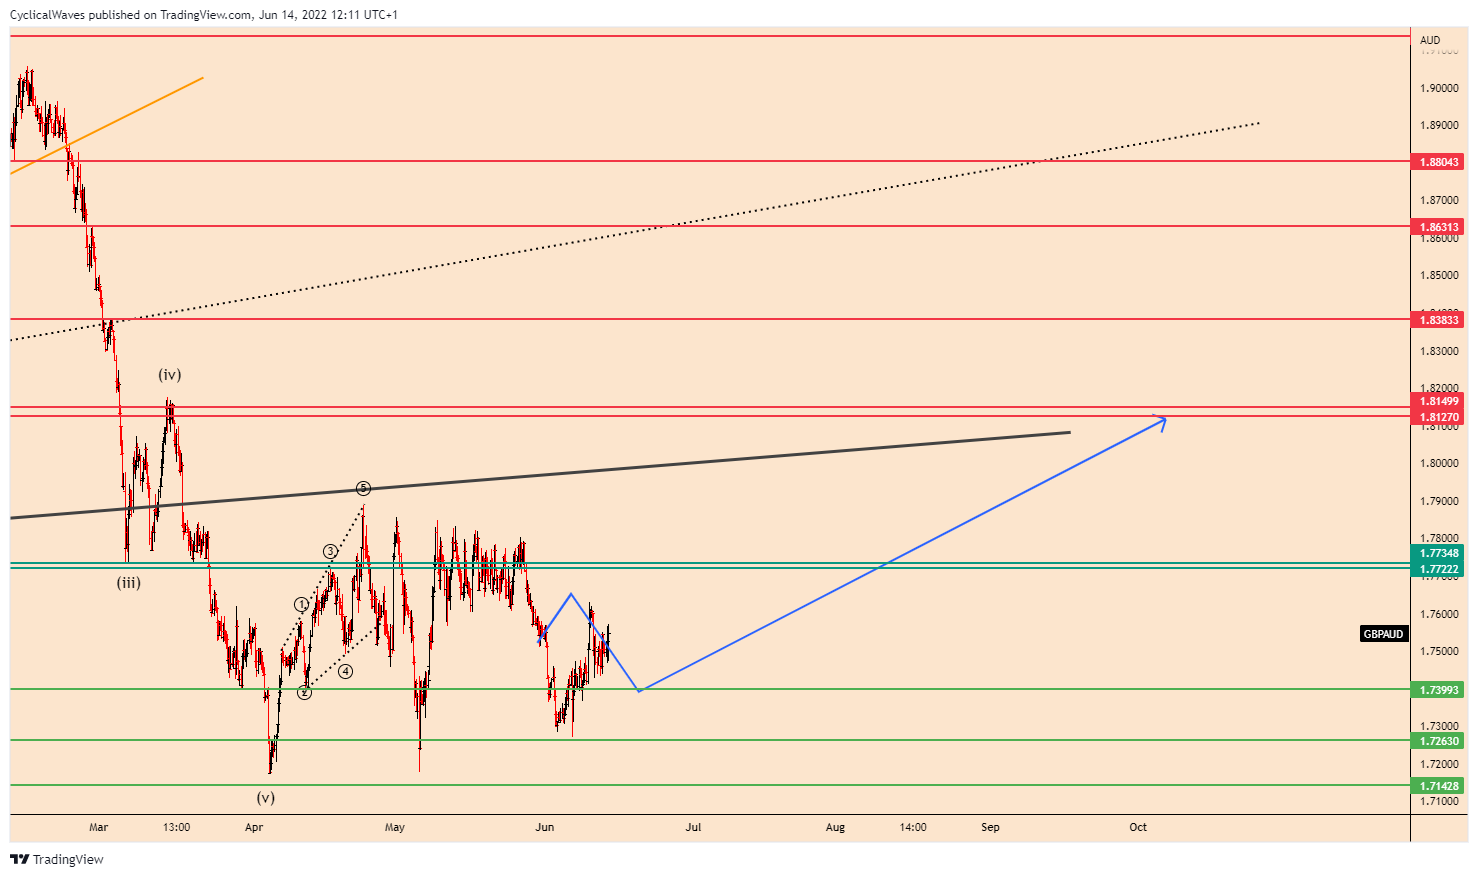The height and width of the screenshot is (877, 1478).
Task: Select the circled 1 wave marker
Action: tap(301, 605)
